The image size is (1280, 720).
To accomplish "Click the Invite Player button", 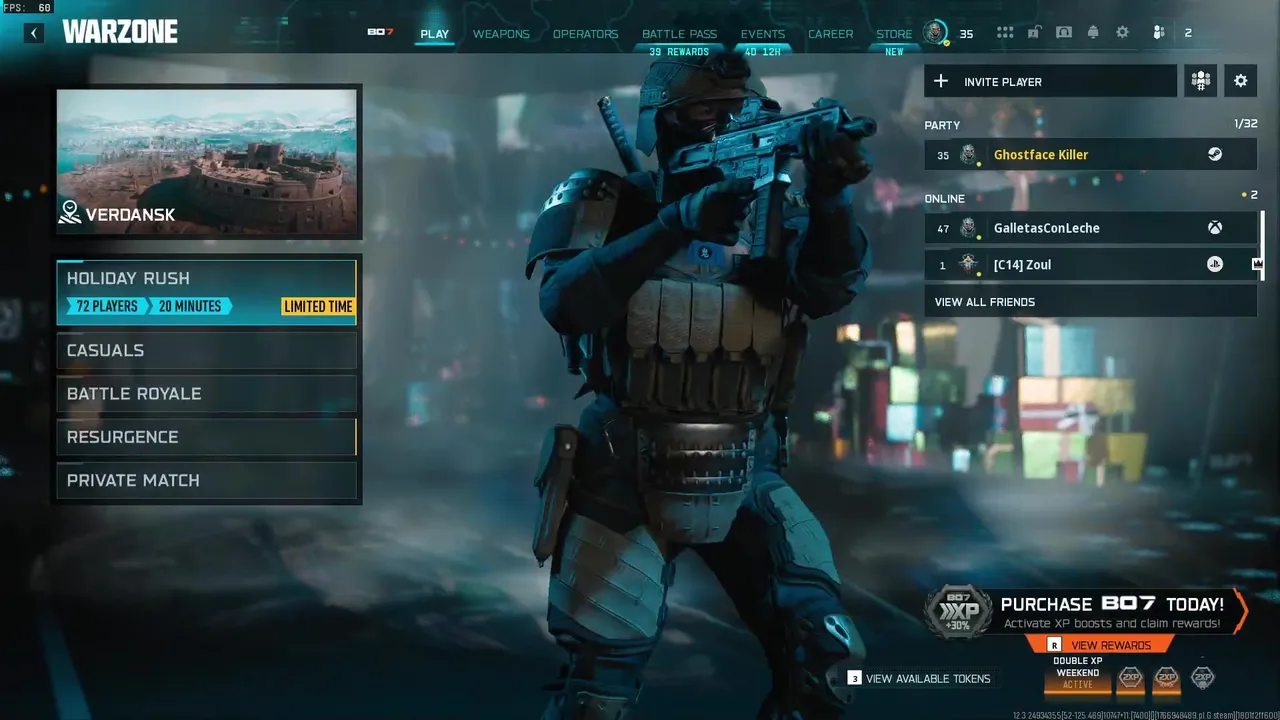I will (x=1050, y=81).
